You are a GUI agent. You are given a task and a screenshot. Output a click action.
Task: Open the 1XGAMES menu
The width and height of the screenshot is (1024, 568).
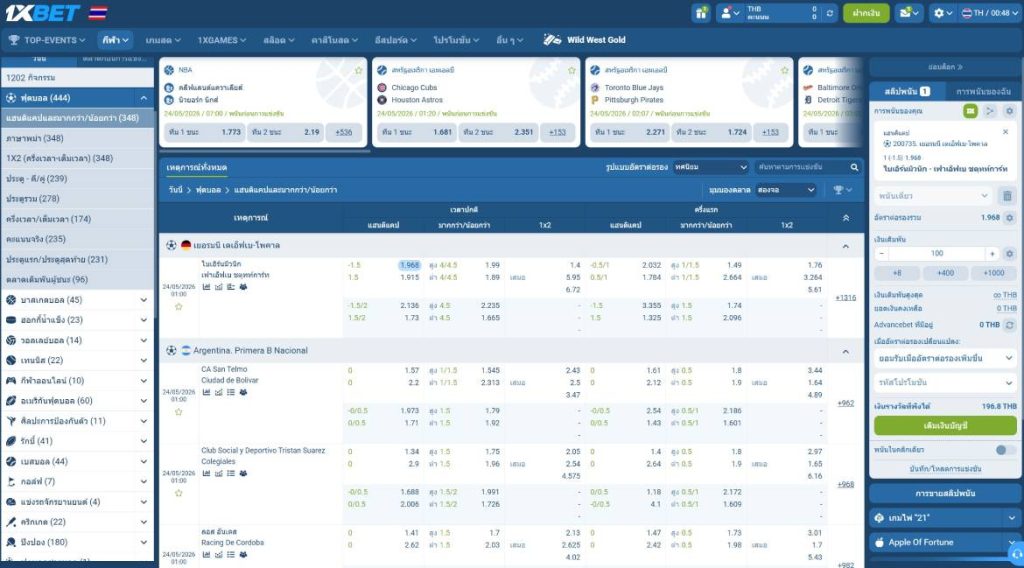tap(221, 40)
